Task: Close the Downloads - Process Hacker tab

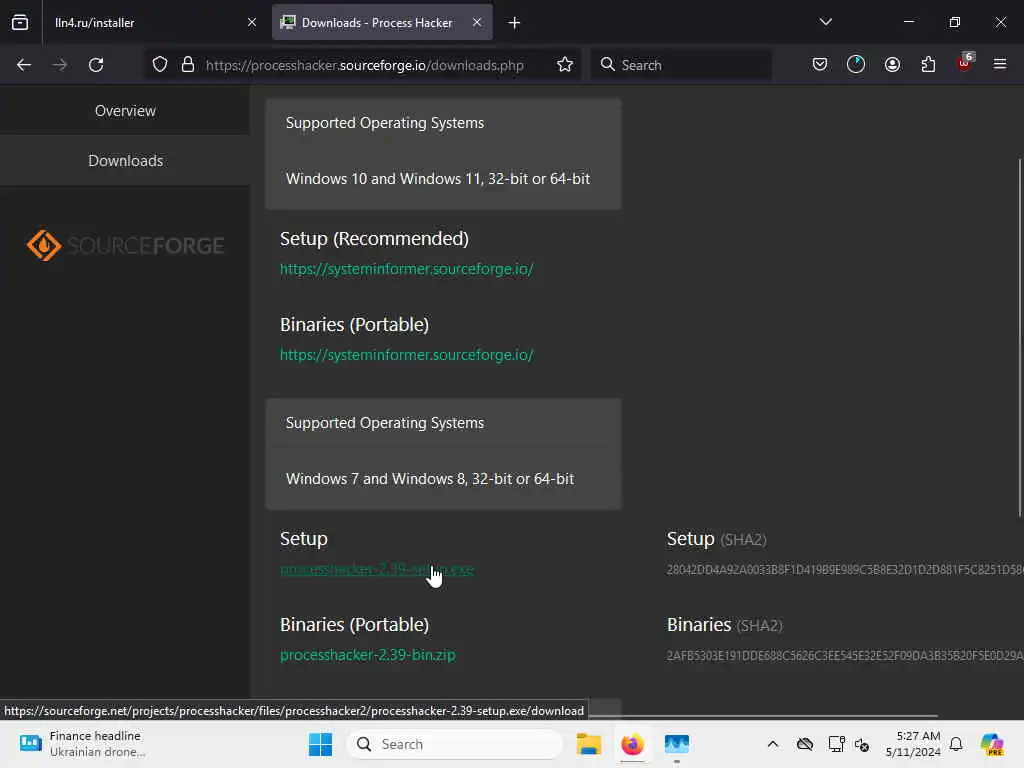Action: click(477, 22)
